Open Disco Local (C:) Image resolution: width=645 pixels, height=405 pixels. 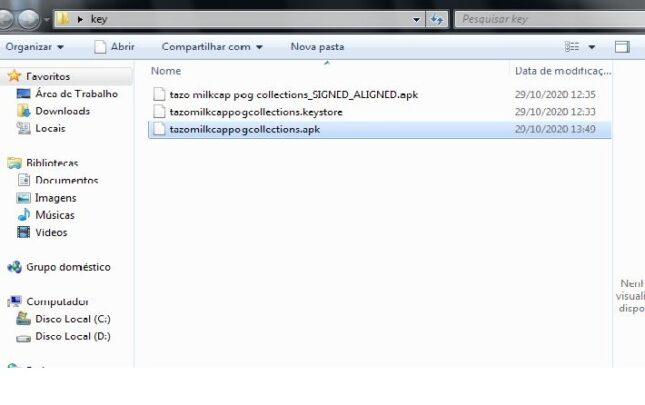[x=73, y=319]
